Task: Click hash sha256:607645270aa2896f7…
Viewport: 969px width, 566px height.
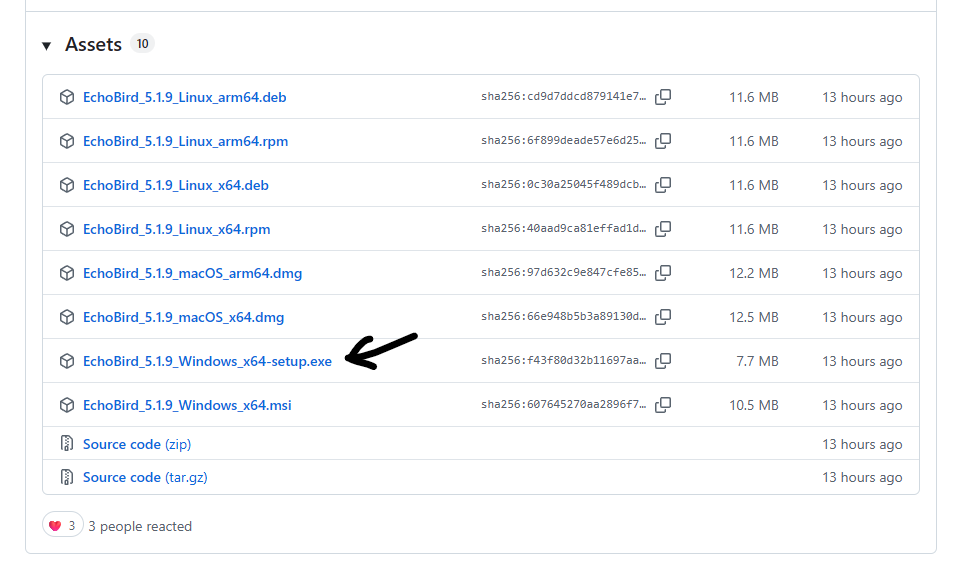Action: [564, 404]
